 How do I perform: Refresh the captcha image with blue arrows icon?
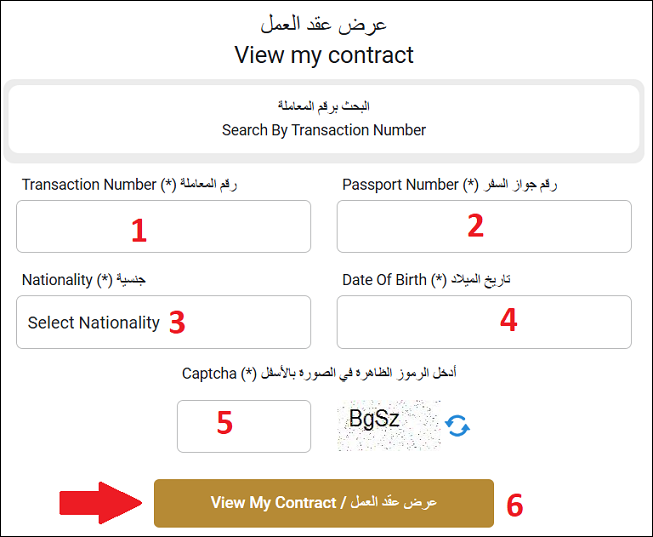(x=457, y=426)
